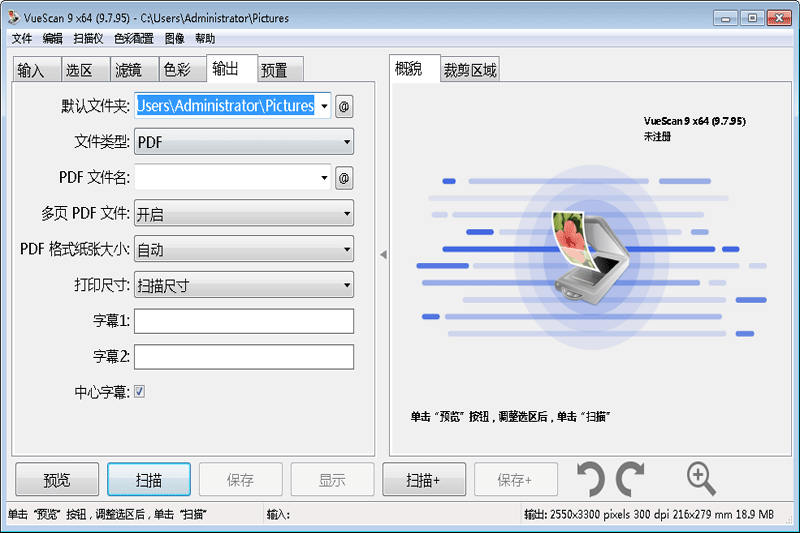
Task: Click the zoom in magnifier icon
Action: pyautogui.click(x=701, y=479)
